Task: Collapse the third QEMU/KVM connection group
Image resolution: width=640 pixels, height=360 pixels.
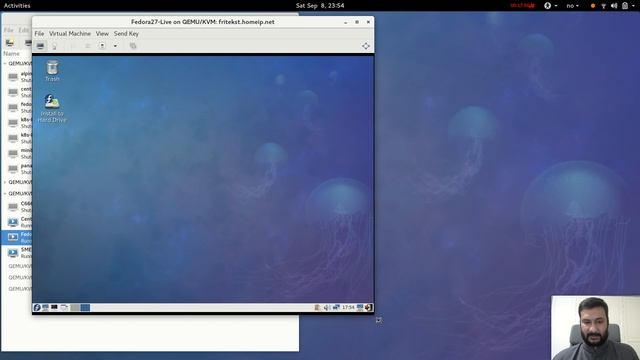Action: (5, 193)
